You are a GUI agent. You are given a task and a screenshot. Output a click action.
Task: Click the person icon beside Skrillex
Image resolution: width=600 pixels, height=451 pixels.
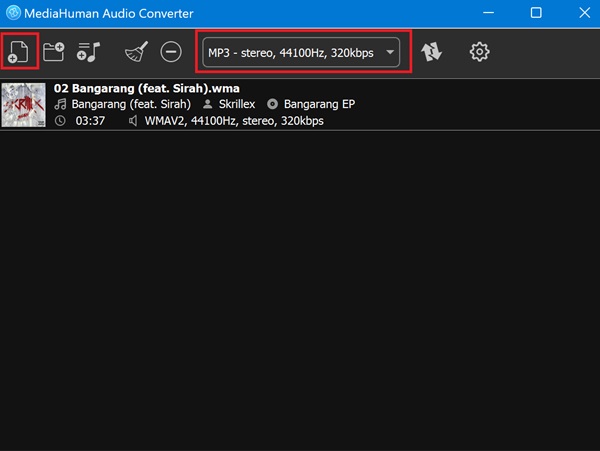pyautogui.click(x=207, y=104)
